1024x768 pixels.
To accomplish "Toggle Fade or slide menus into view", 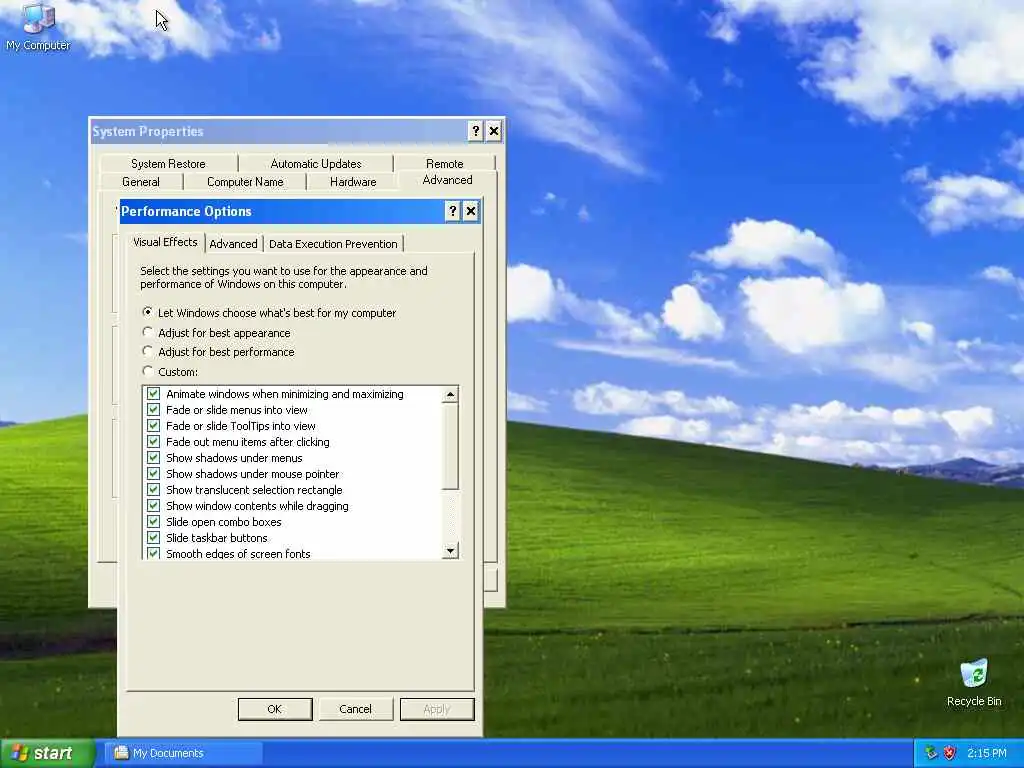I will [x=153, y=409].
